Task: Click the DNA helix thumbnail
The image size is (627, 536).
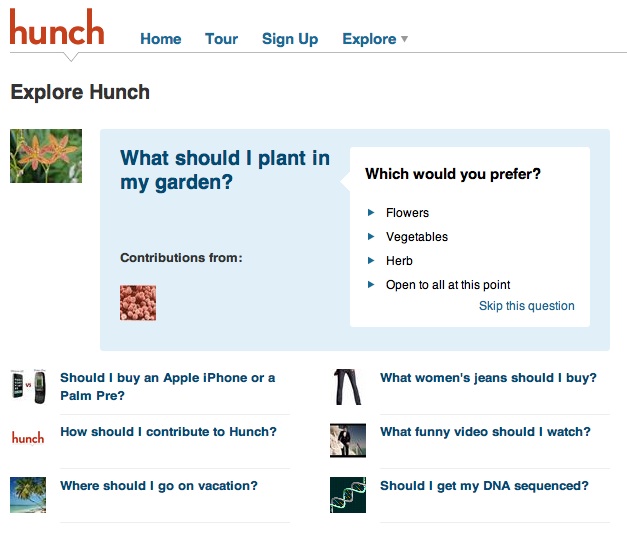Action: [348, 495]
